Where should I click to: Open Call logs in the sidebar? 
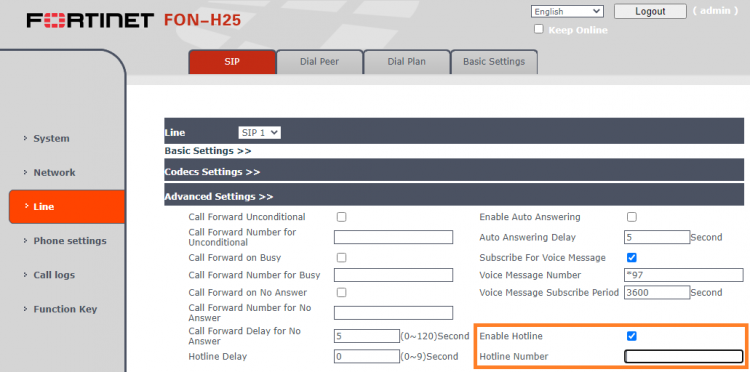(54, 275)
